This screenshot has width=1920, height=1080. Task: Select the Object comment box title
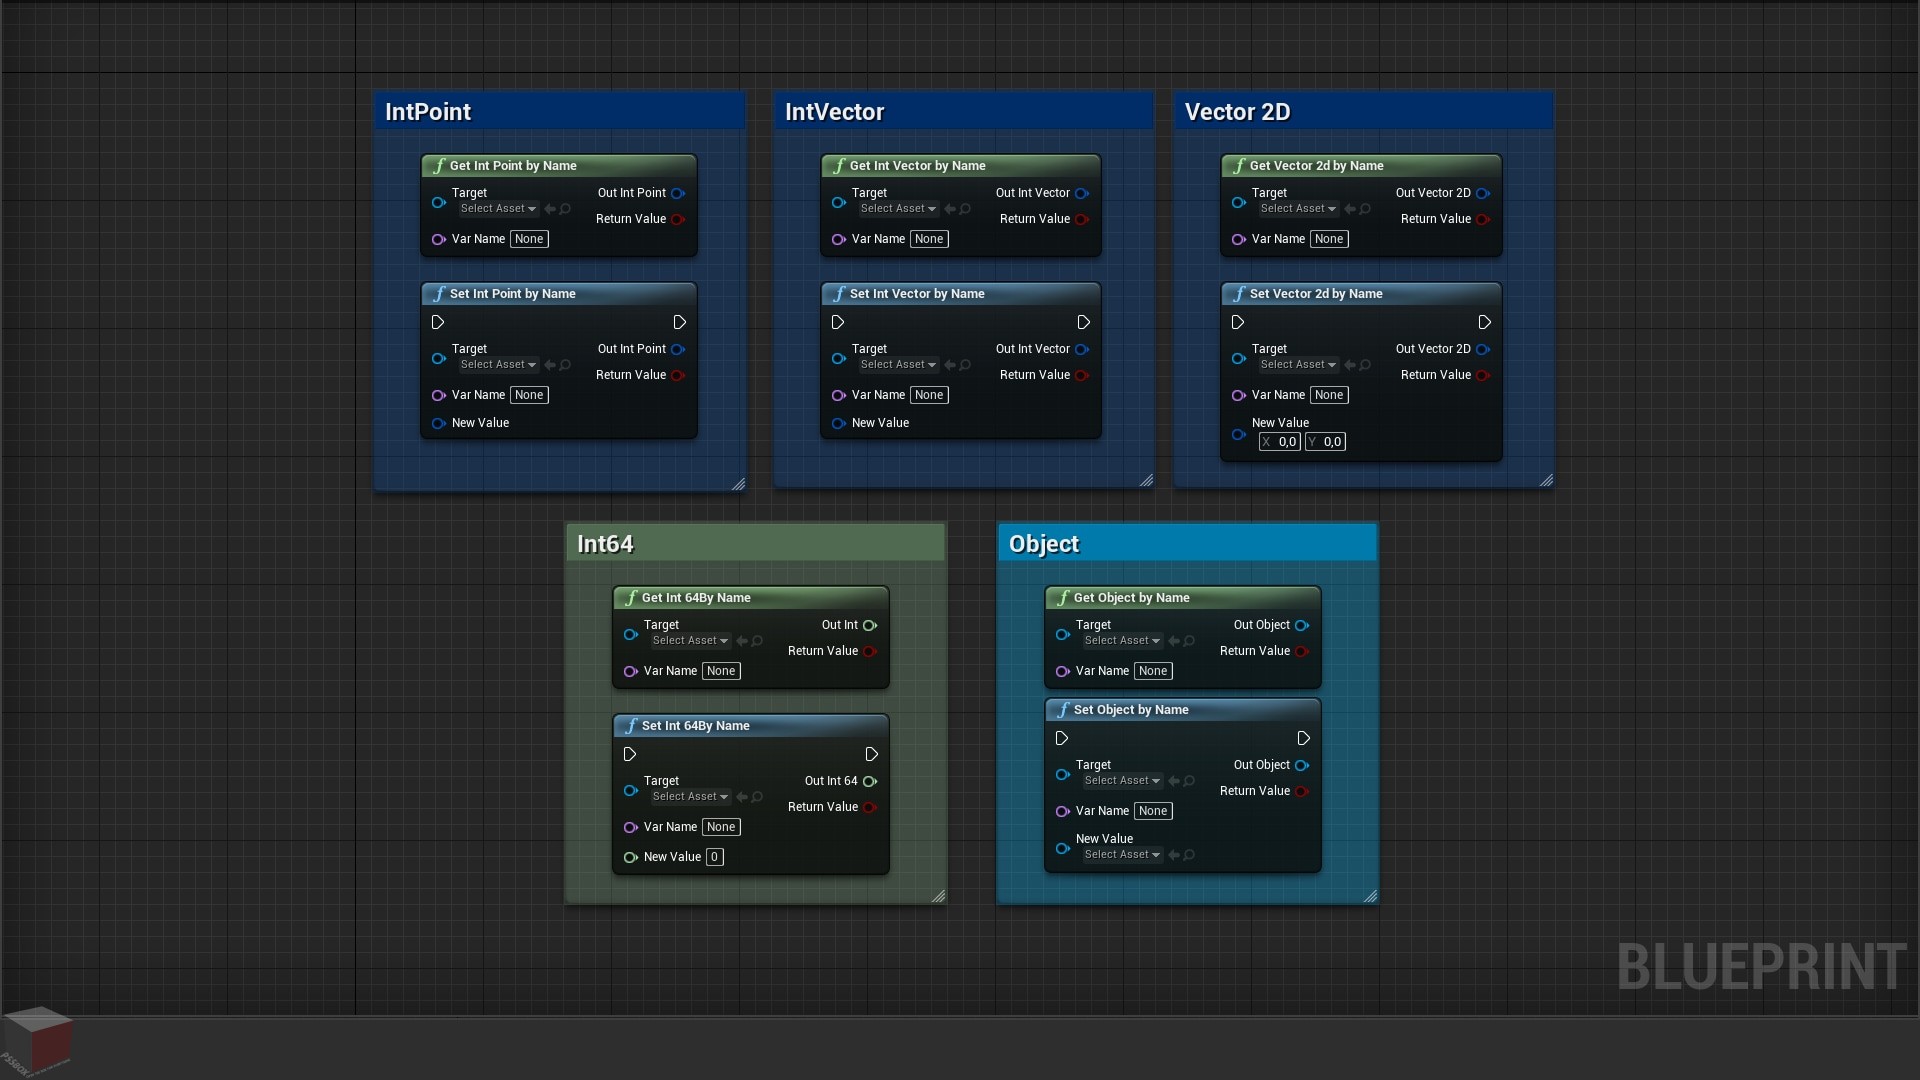1044,544
